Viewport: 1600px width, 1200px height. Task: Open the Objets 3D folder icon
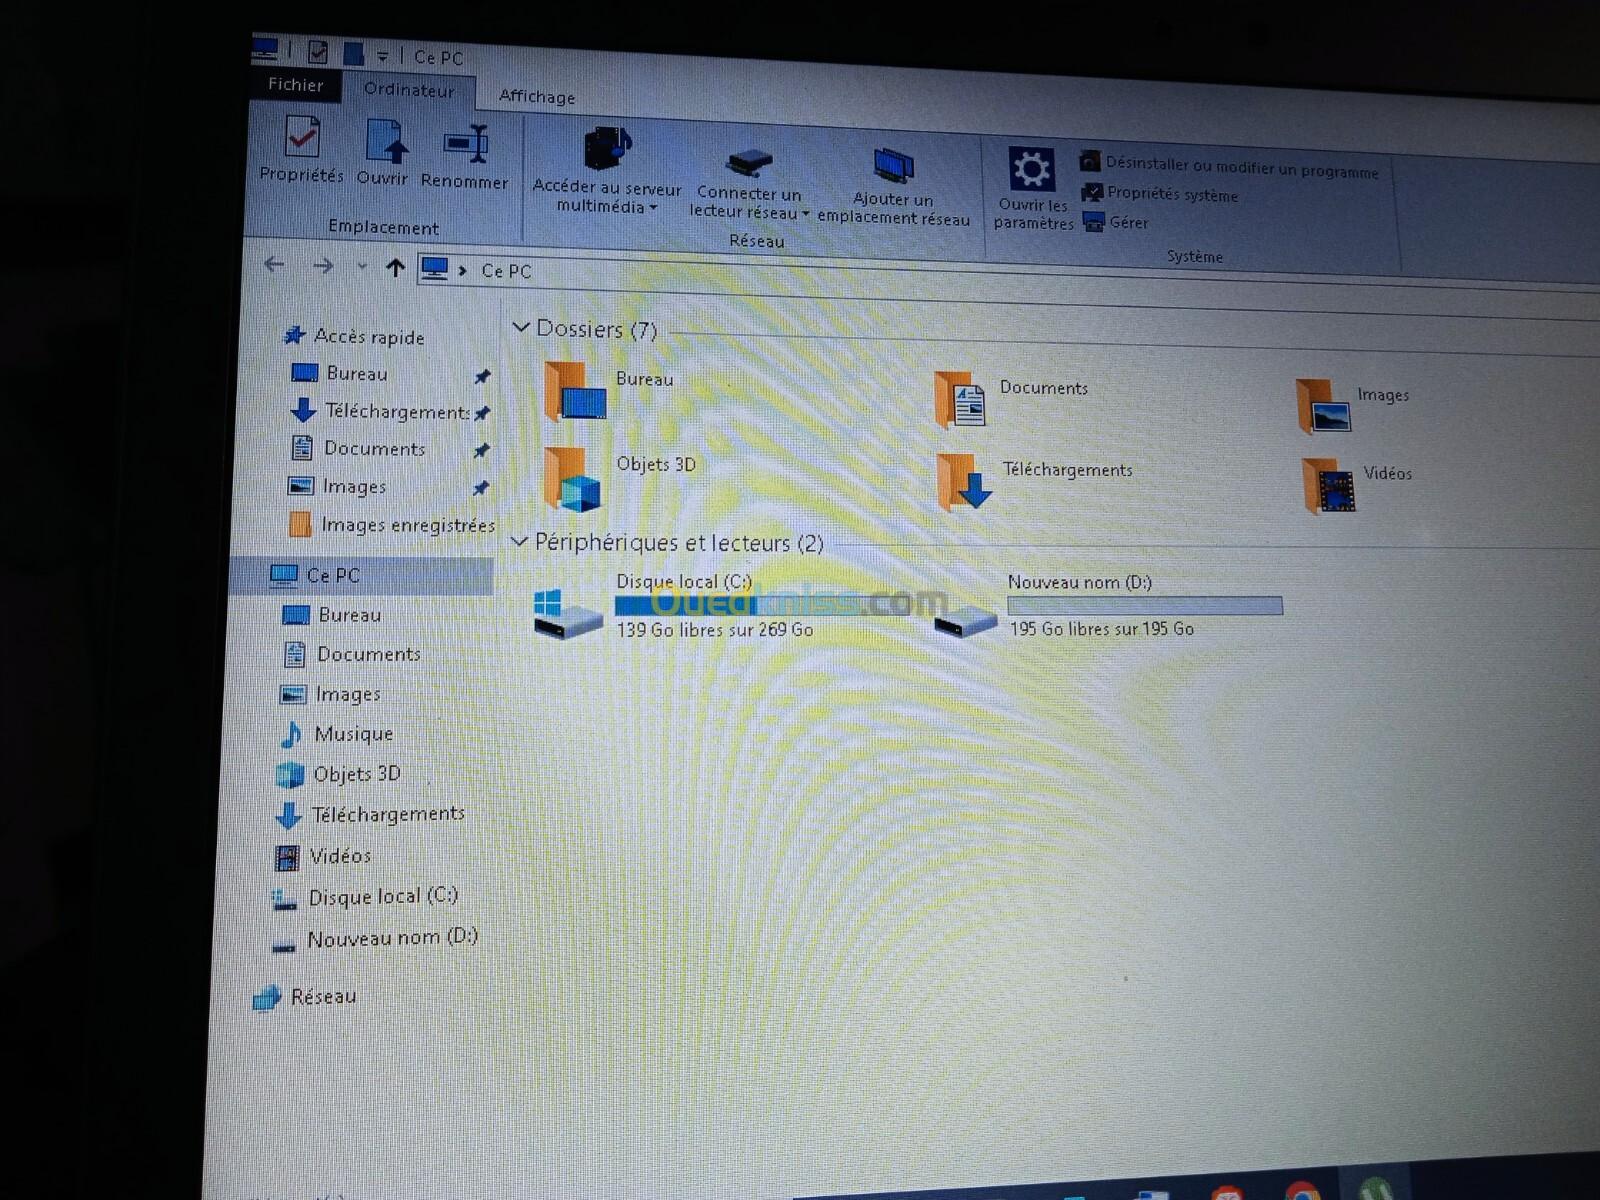(573, 480)
